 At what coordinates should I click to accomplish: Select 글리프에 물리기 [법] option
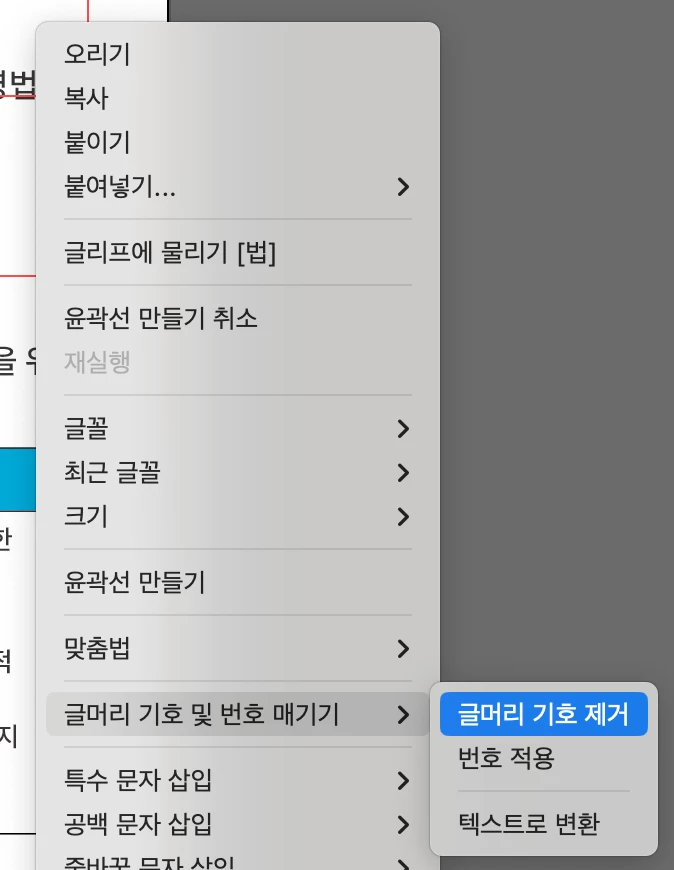pyautogui.click(x=237, y=252)
